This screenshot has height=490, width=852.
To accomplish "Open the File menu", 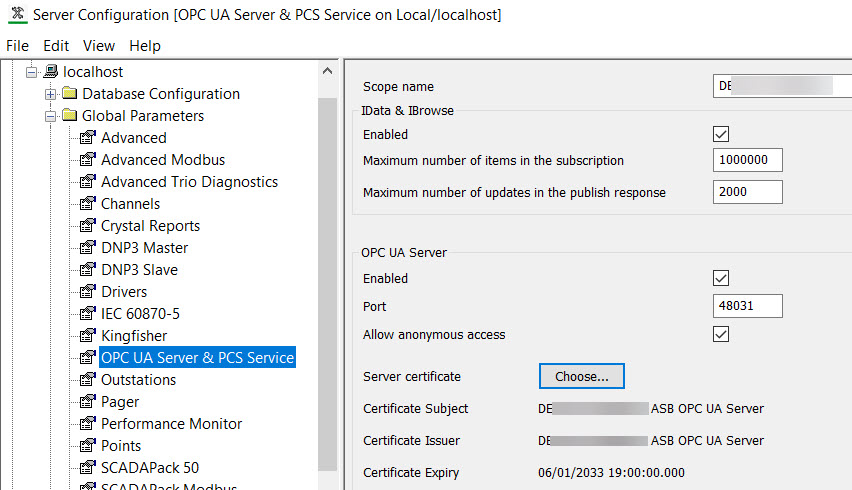I will pos(17,46).
